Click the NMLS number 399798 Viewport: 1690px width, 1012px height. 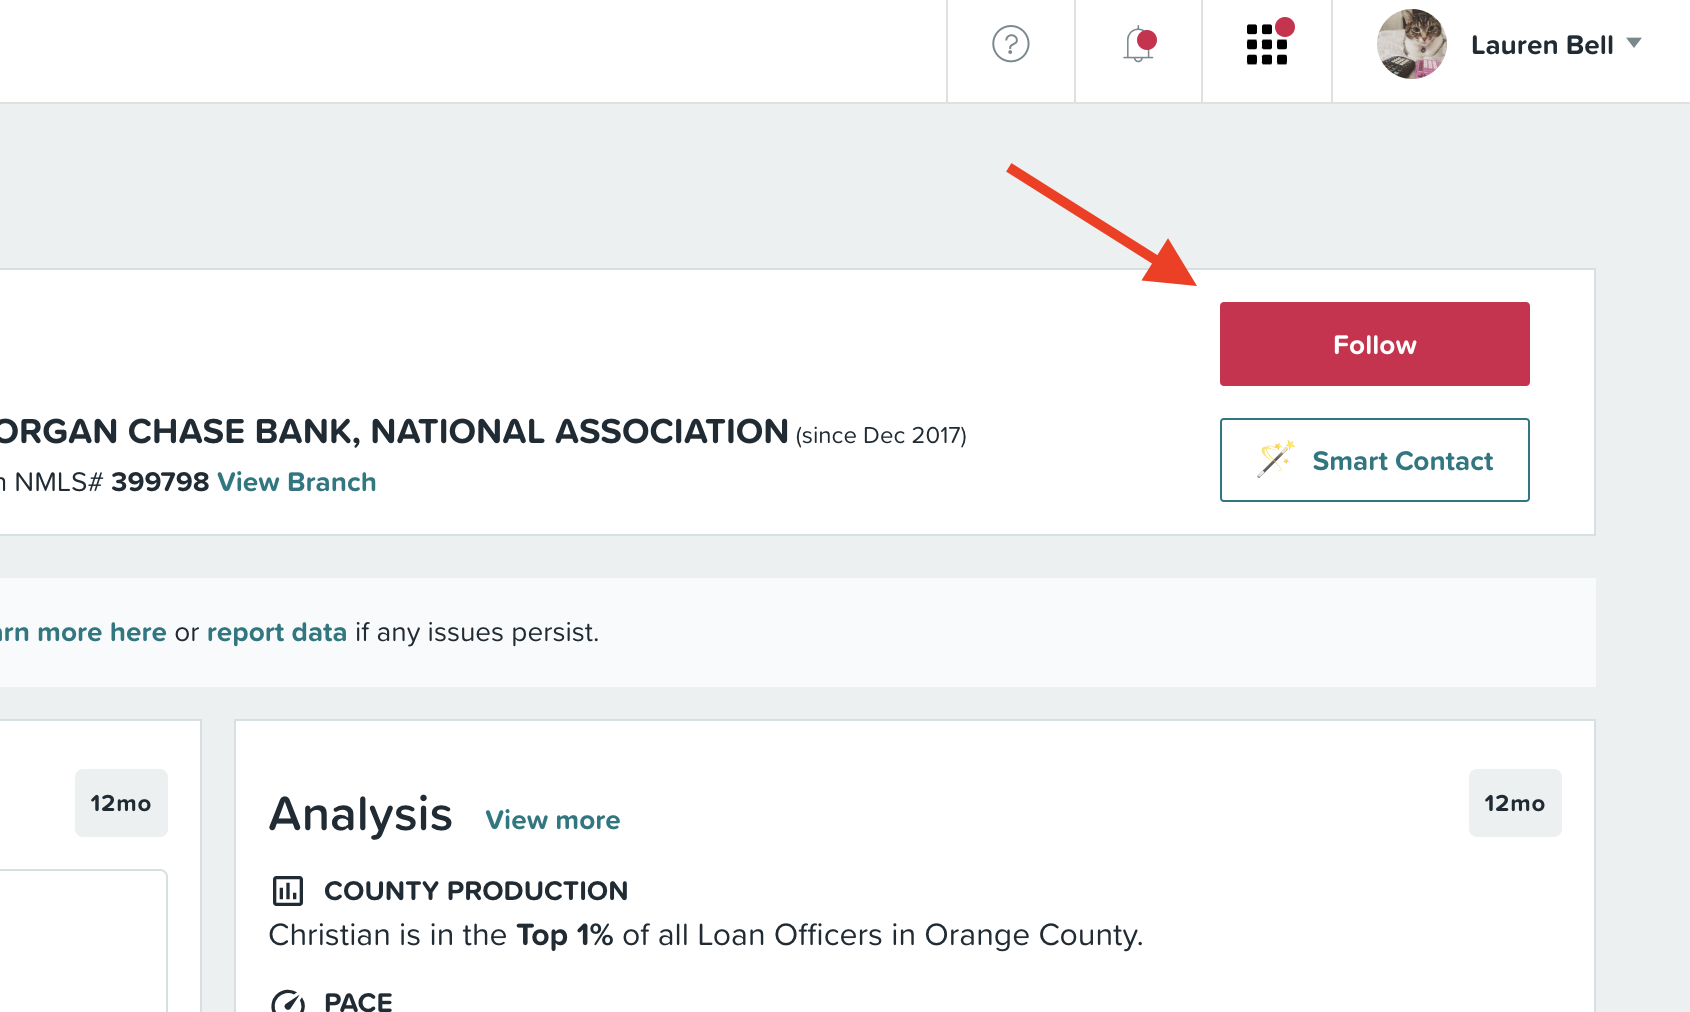pyautogui.click(x=160, y=482)
